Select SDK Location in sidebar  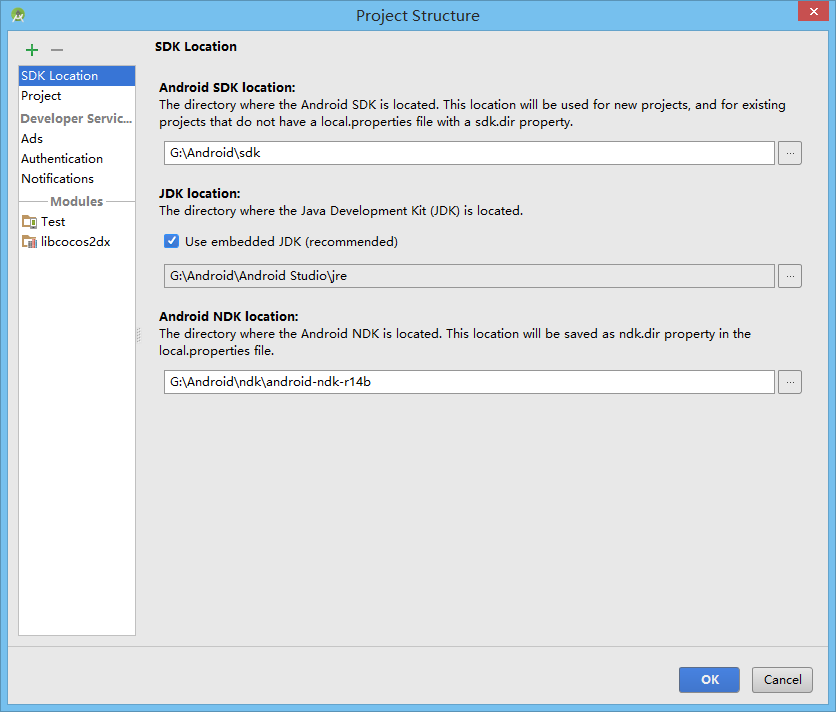[x=76, y=76]
